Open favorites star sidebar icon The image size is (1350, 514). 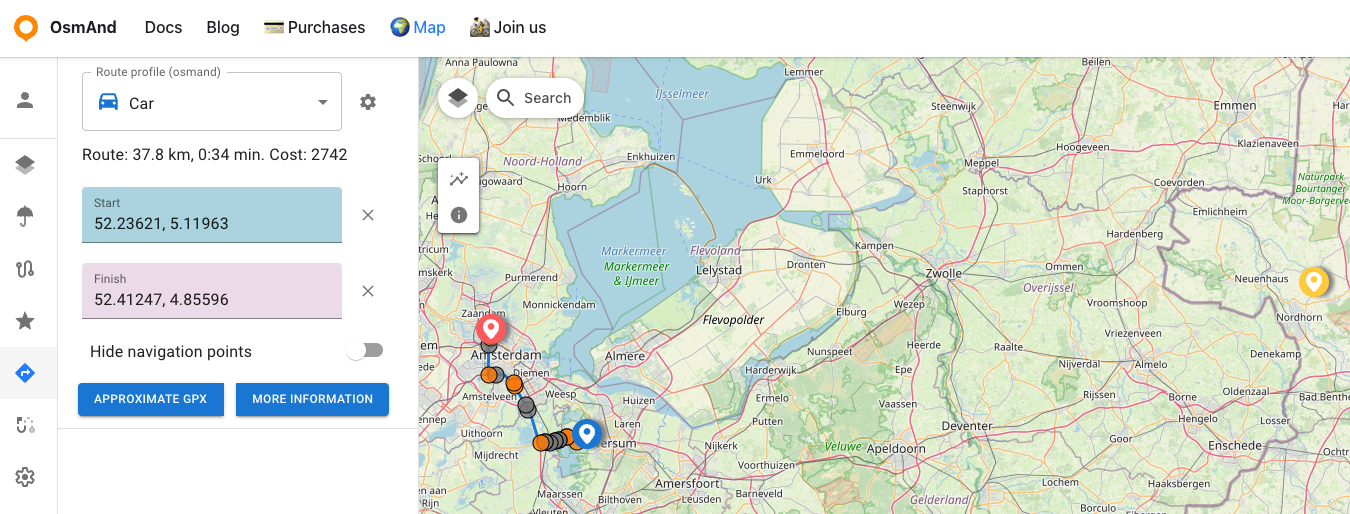(x=26, y=321)
